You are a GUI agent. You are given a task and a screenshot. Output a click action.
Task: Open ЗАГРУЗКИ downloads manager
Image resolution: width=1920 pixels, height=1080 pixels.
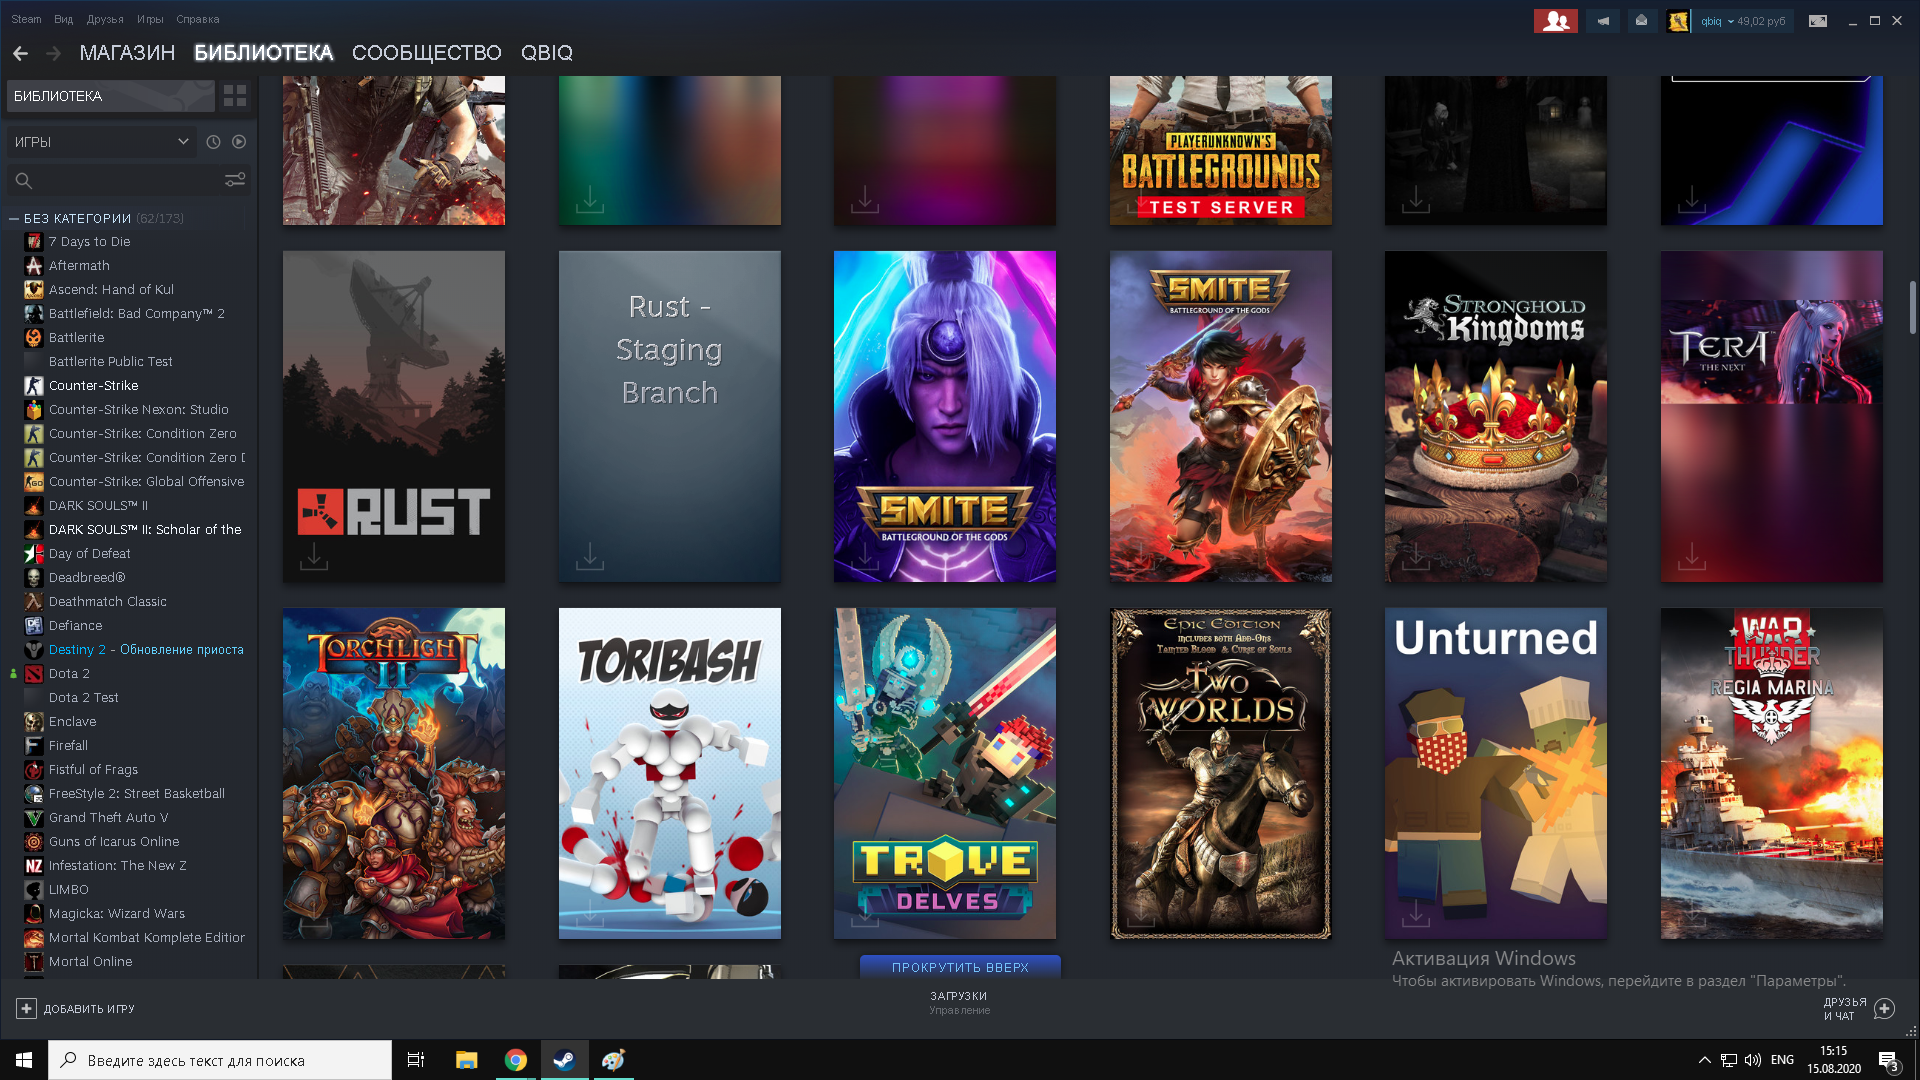coord(959,1002)
